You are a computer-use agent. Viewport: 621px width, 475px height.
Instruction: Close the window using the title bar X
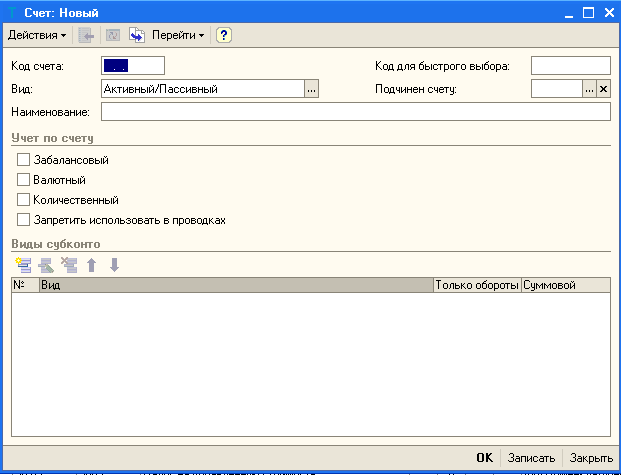609,13
